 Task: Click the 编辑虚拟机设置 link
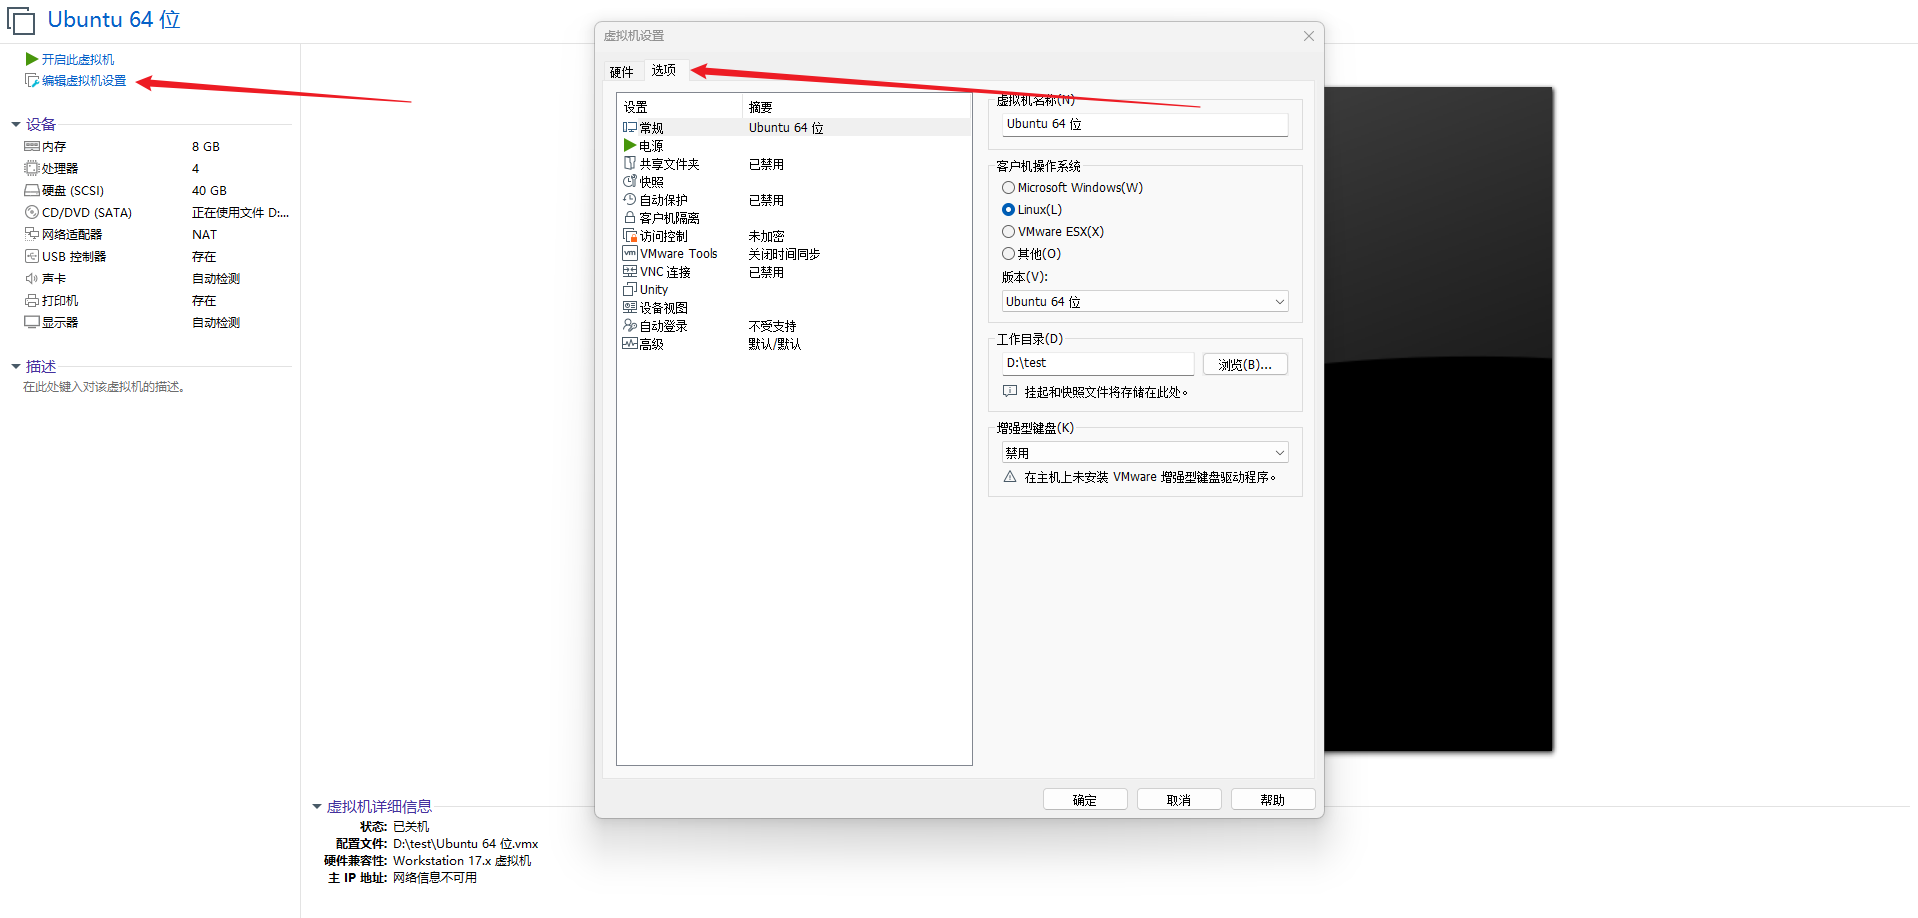(84, 81)
